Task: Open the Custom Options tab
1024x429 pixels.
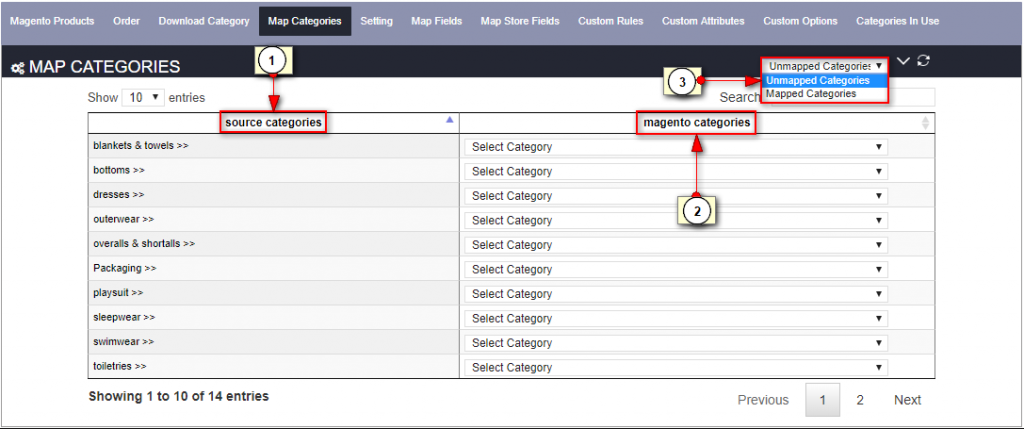Action: click(x=801, y=21)
